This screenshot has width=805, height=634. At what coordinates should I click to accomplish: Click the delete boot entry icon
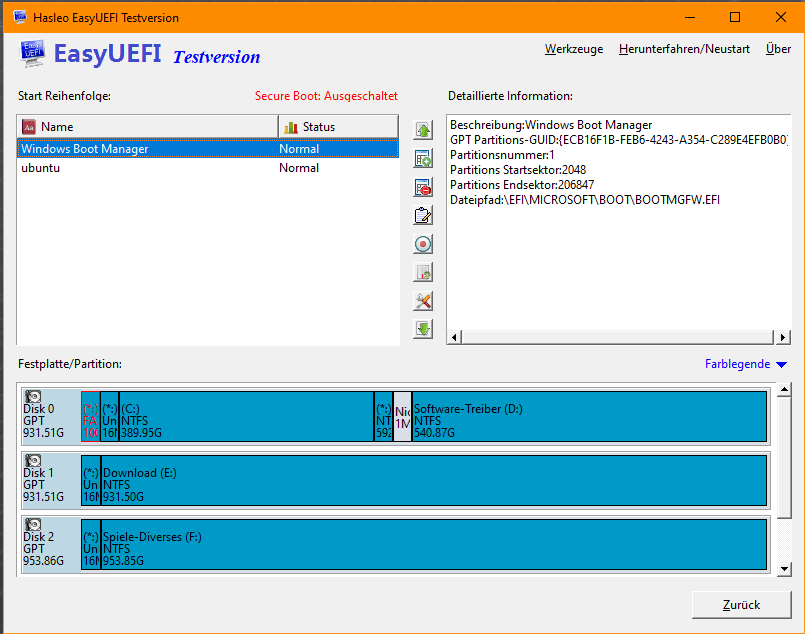423,187
